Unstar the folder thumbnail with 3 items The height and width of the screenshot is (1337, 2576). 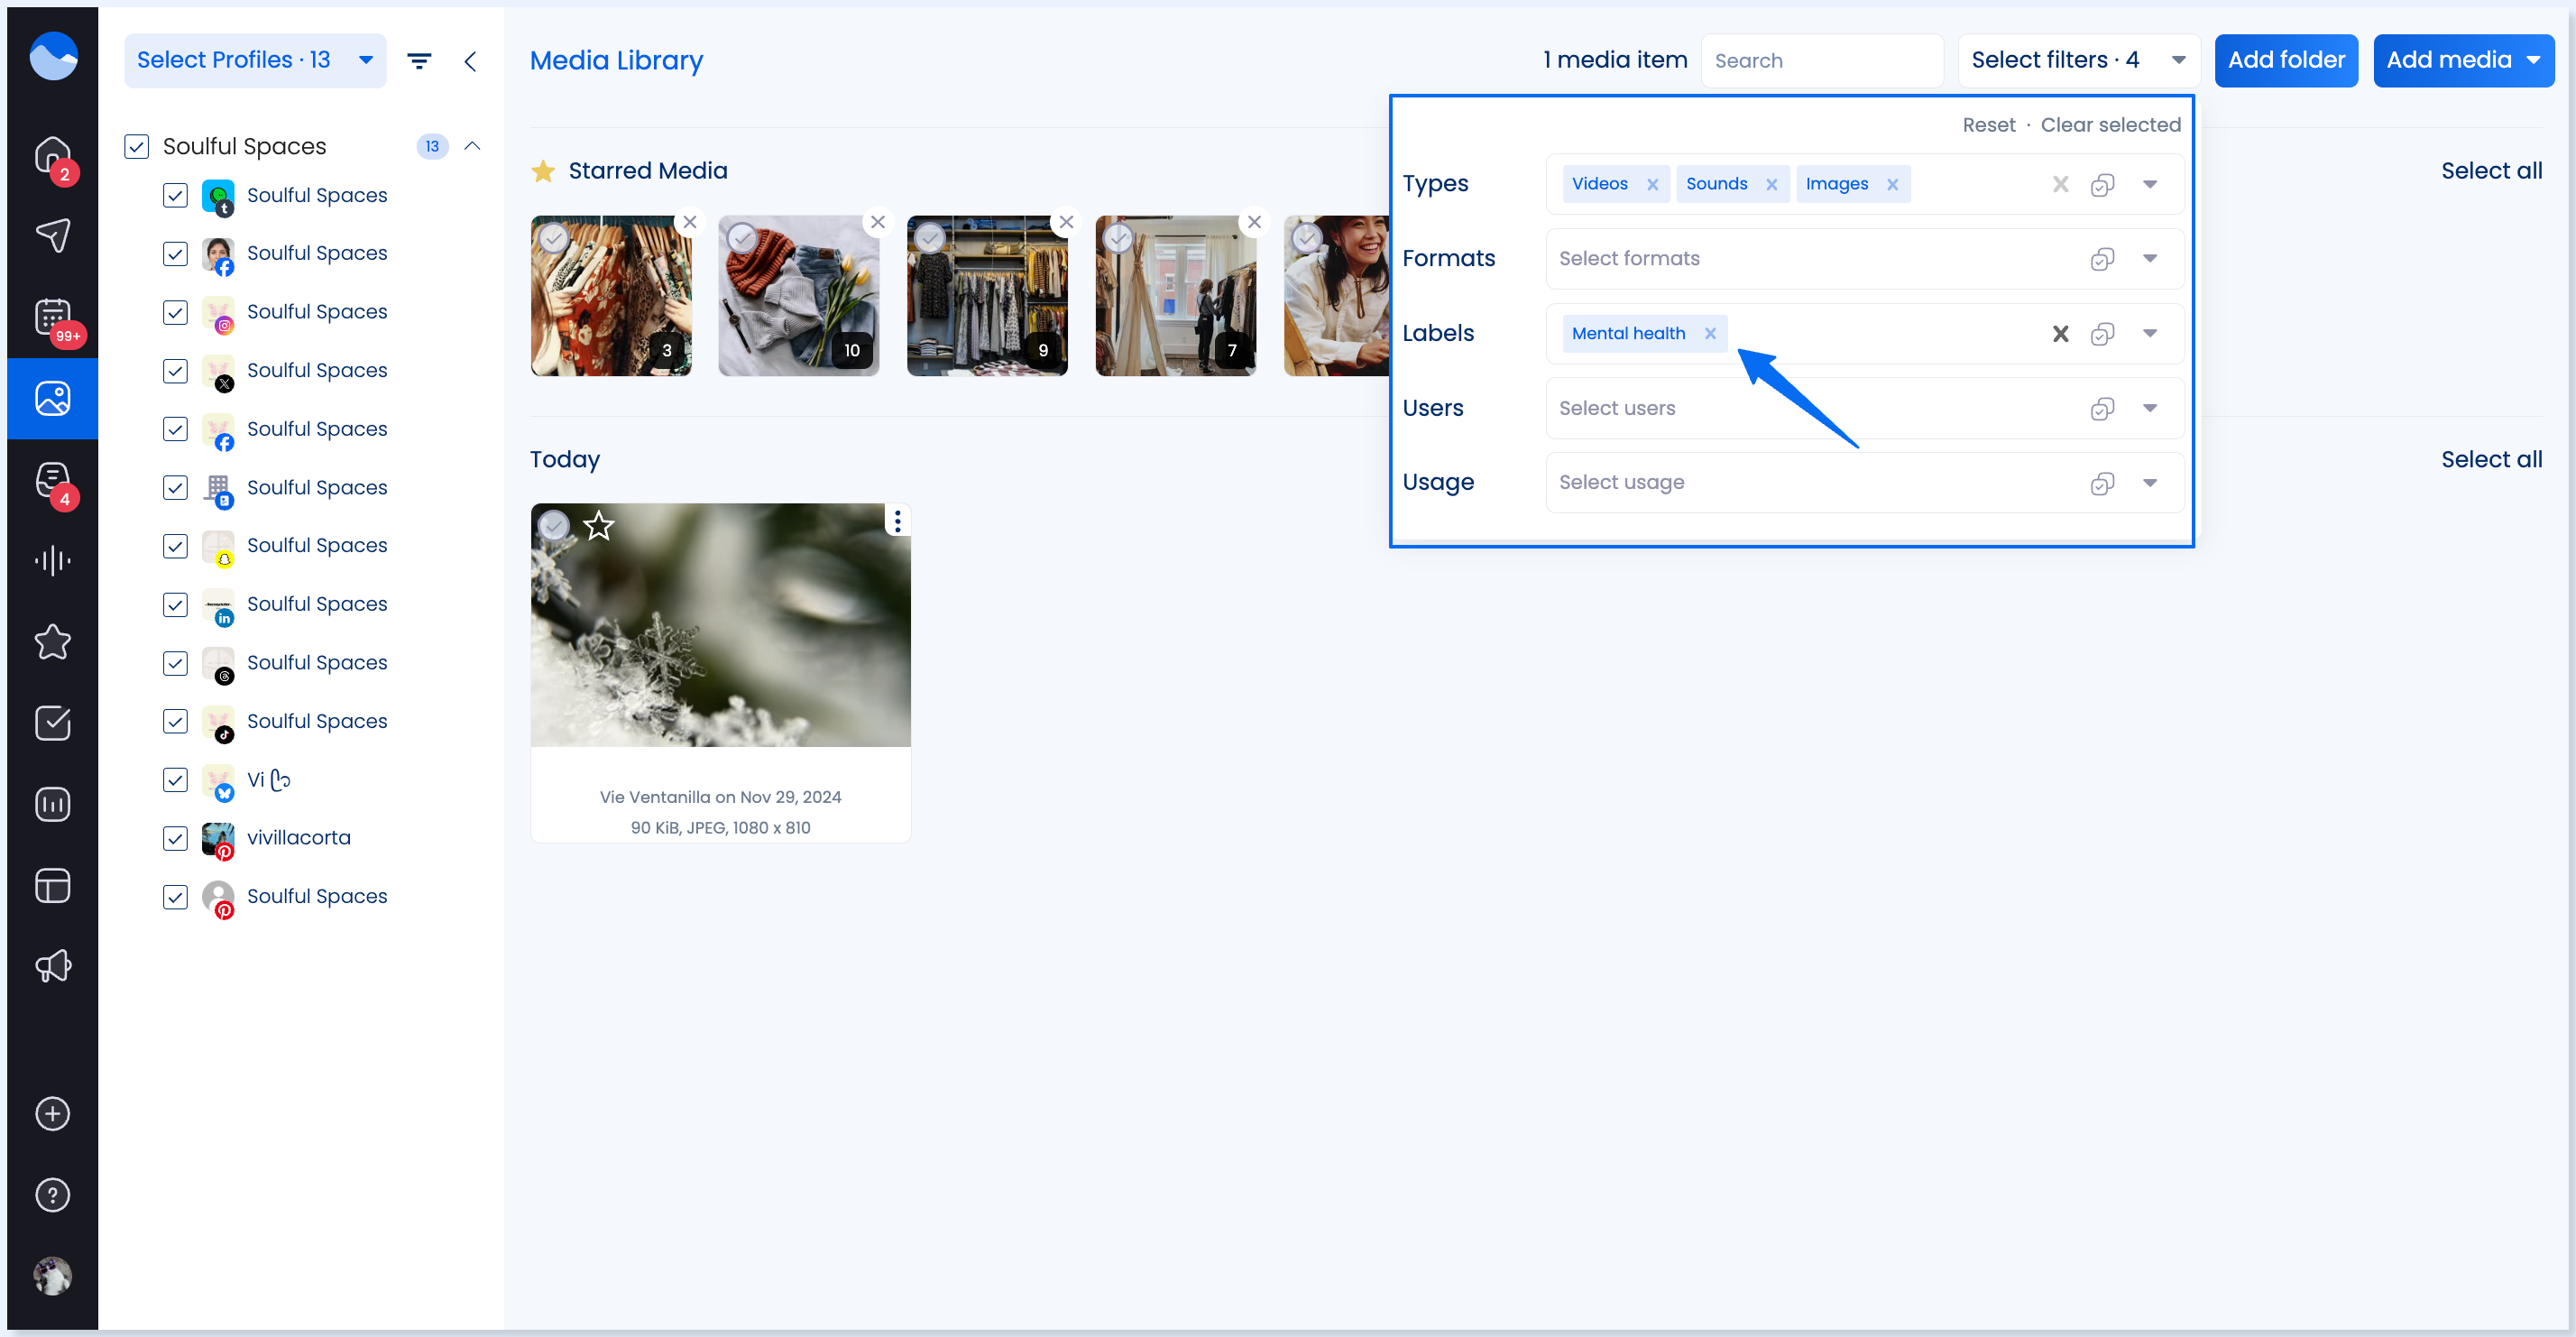click(x=689, y=222)
